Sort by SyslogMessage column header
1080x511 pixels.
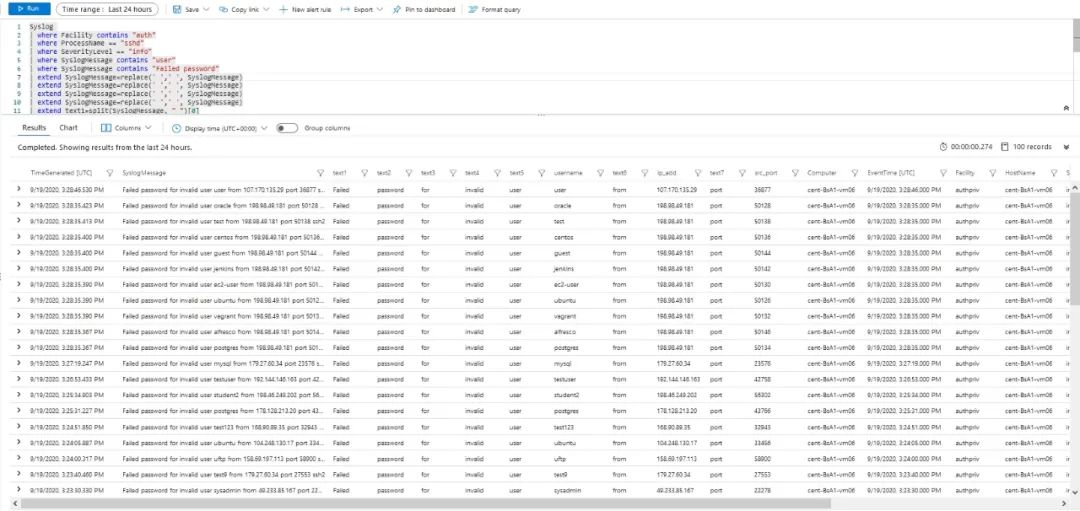143,173
